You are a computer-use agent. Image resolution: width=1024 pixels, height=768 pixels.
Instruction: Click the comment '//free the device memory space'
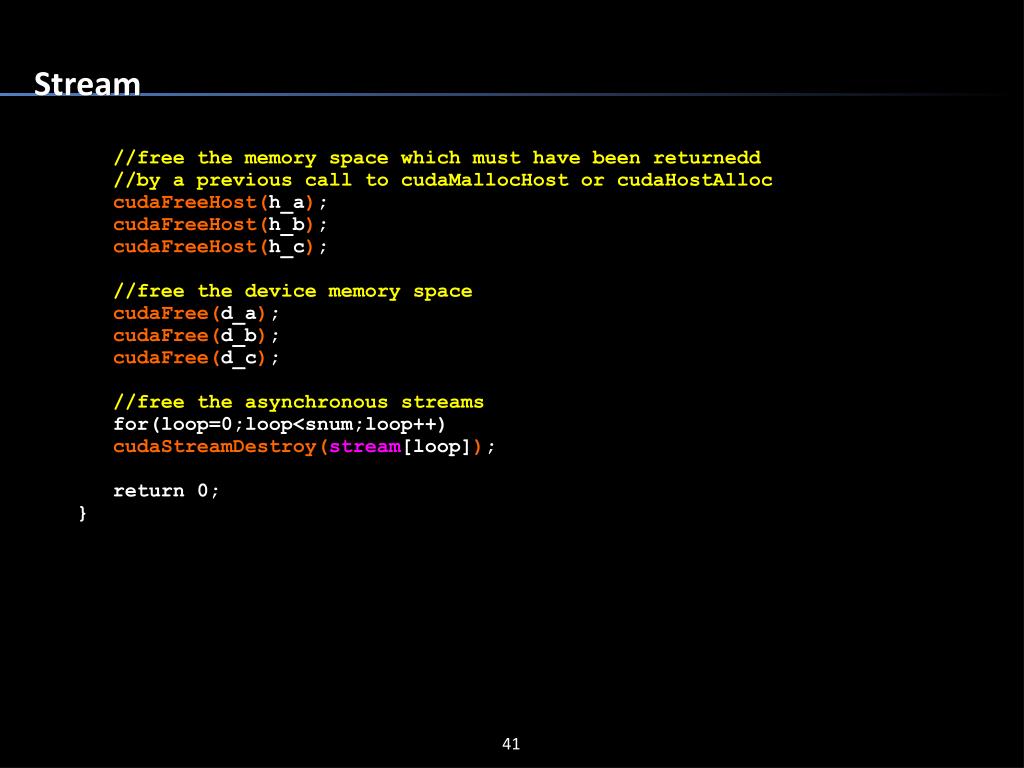coord(293,291)
